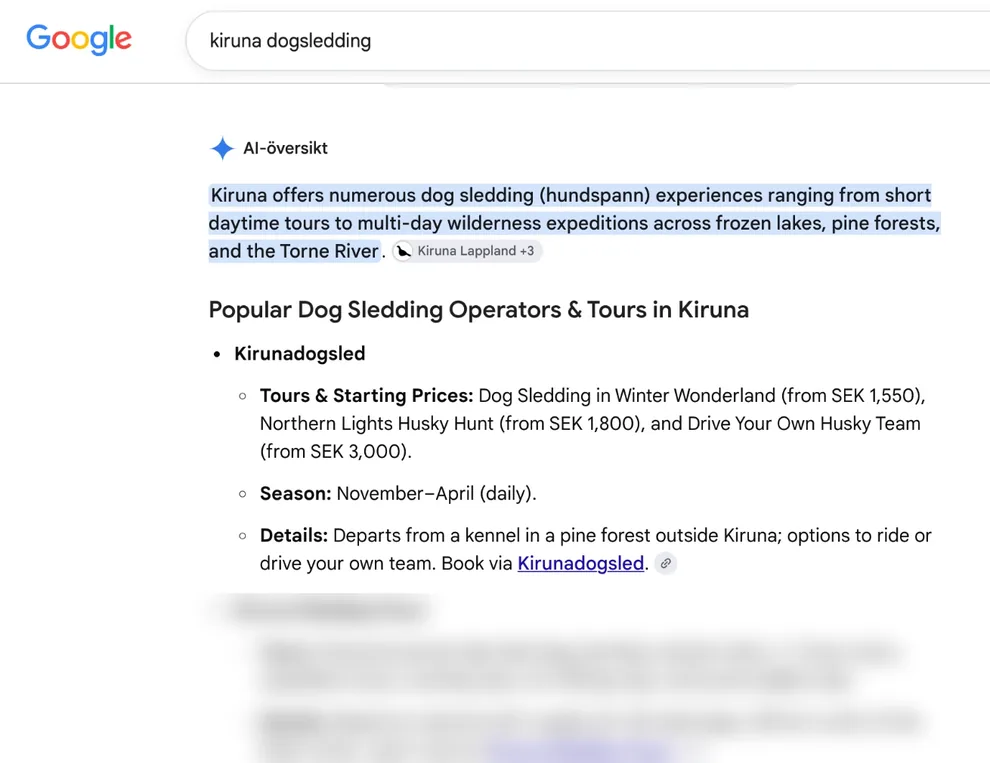The image size is (990, 763).
Task: Click the text 'and the Torne River'
Action: point(294,251)
